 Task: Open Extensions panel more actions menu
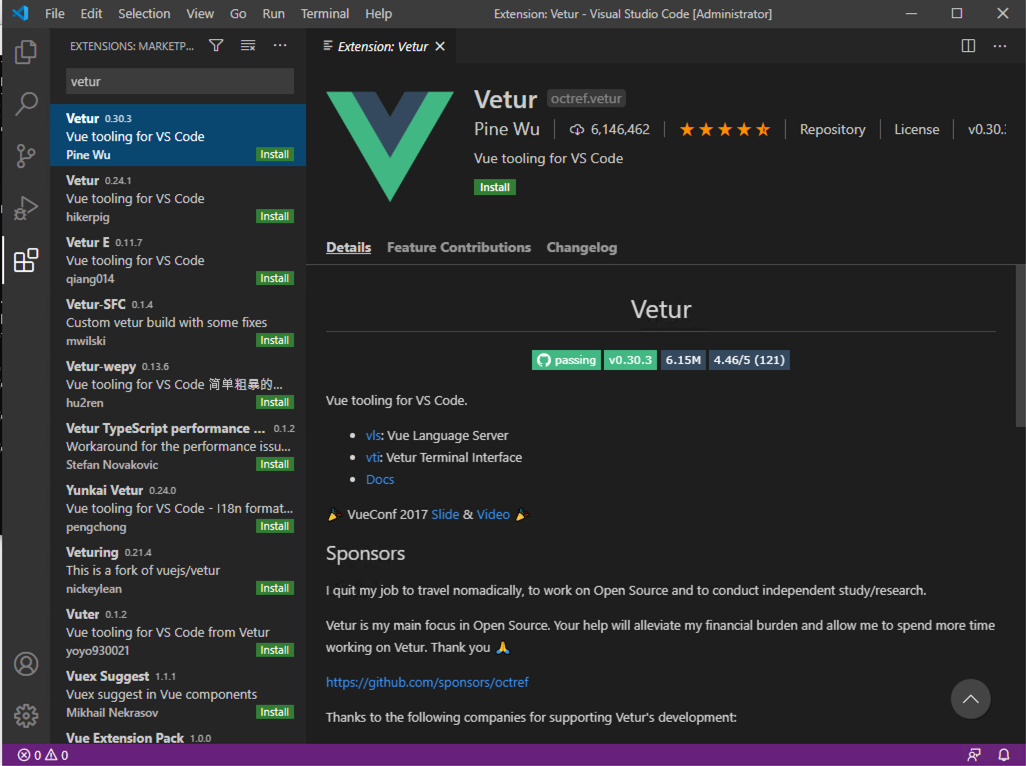coord(280,45)
